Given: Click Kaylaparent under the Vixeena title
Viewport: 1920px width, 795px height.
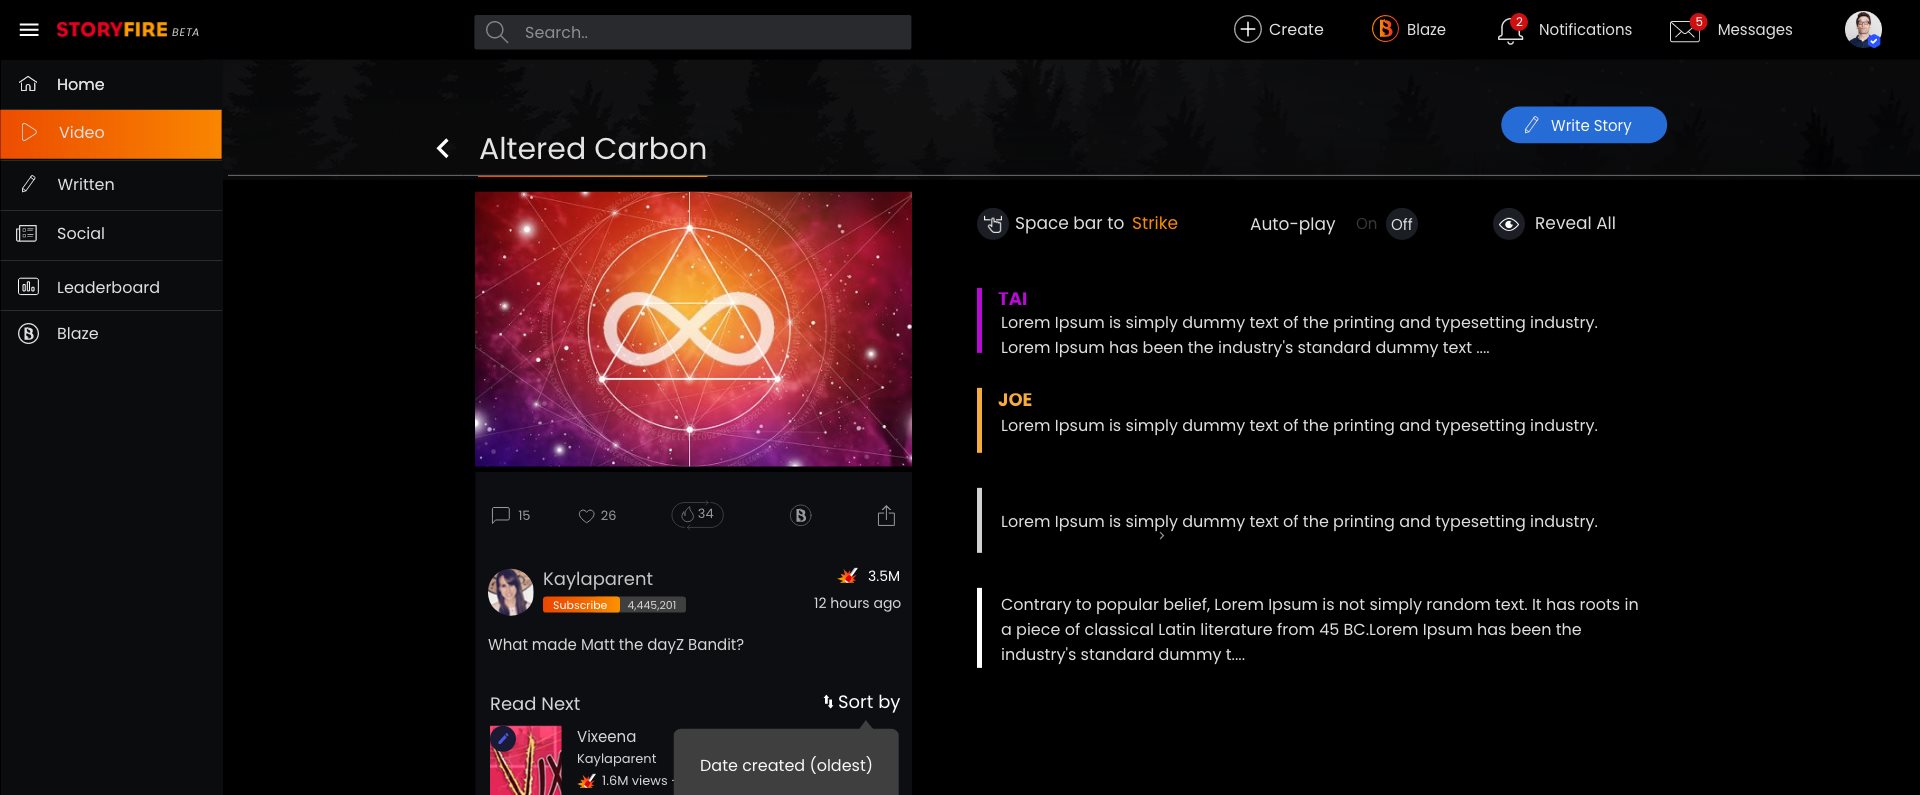Looking at the screenshot, I should pos(616,759).
